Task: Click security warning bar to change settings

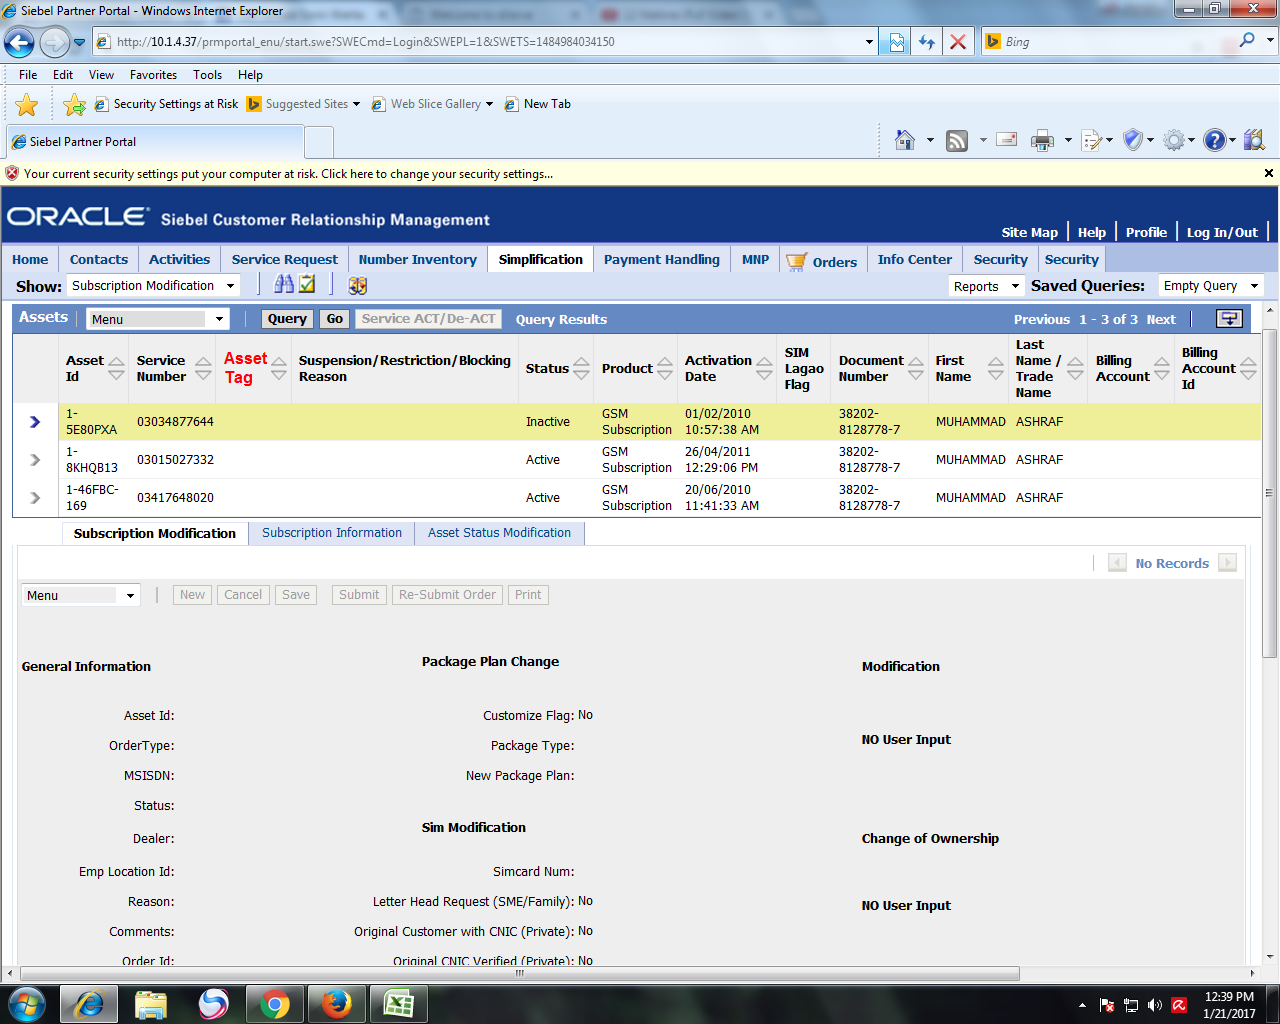Action: (x=288, y=174)
